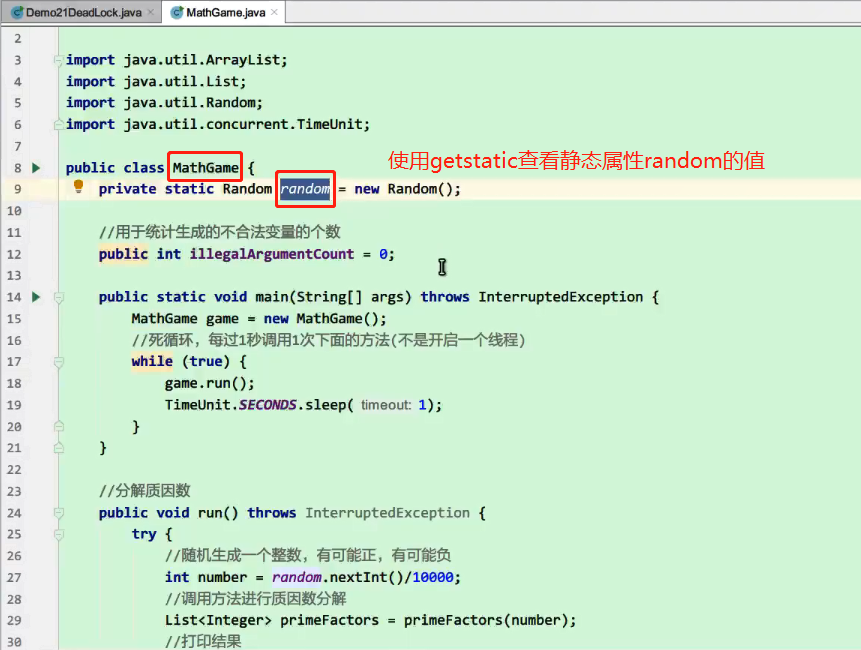Run the main method from the gutter arrow

pyautogui.click(x=36, y=297)
